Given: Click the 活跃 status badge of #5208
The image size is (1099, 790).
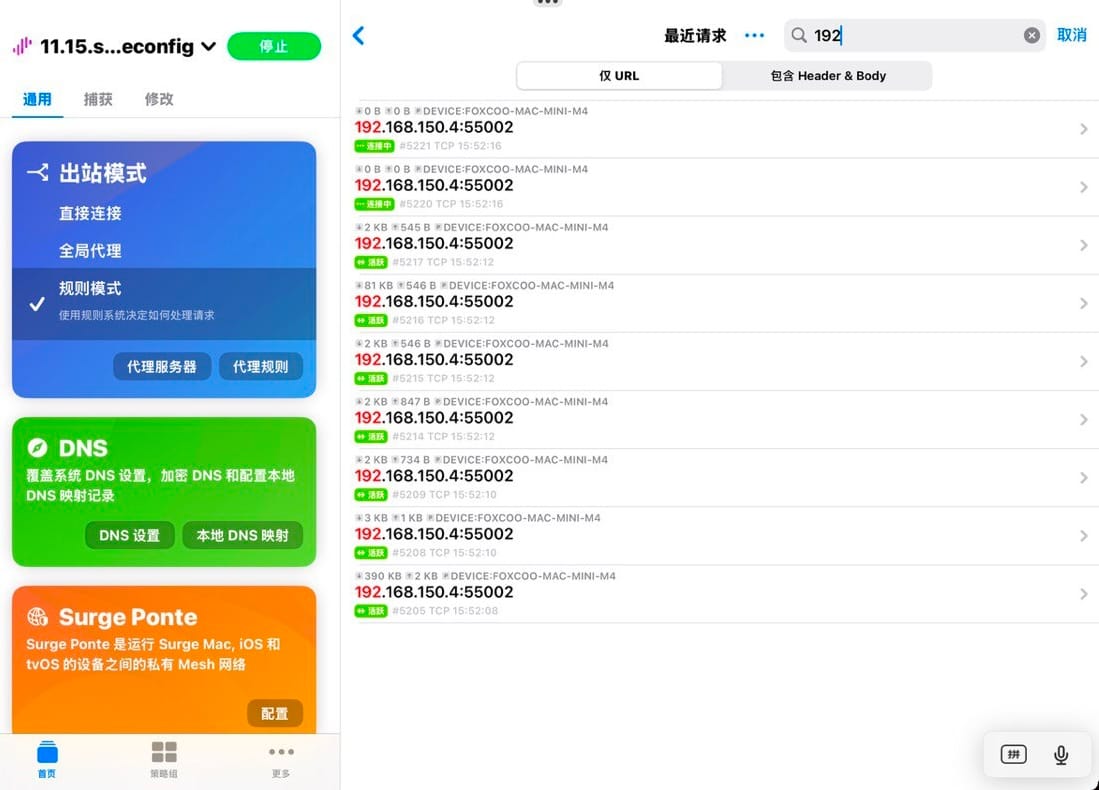Looking at the screenshot, I should tap(371, 553).
